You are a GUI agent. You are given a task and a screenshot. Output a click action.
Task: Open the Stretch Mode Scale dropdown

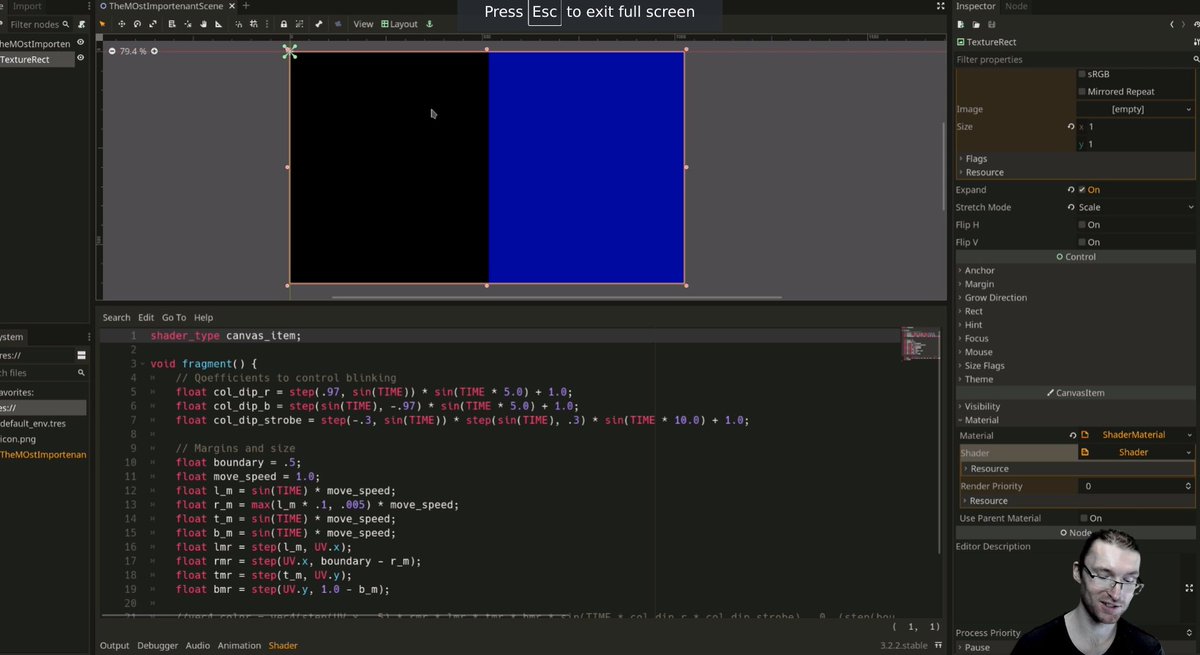coord(1135,207)
